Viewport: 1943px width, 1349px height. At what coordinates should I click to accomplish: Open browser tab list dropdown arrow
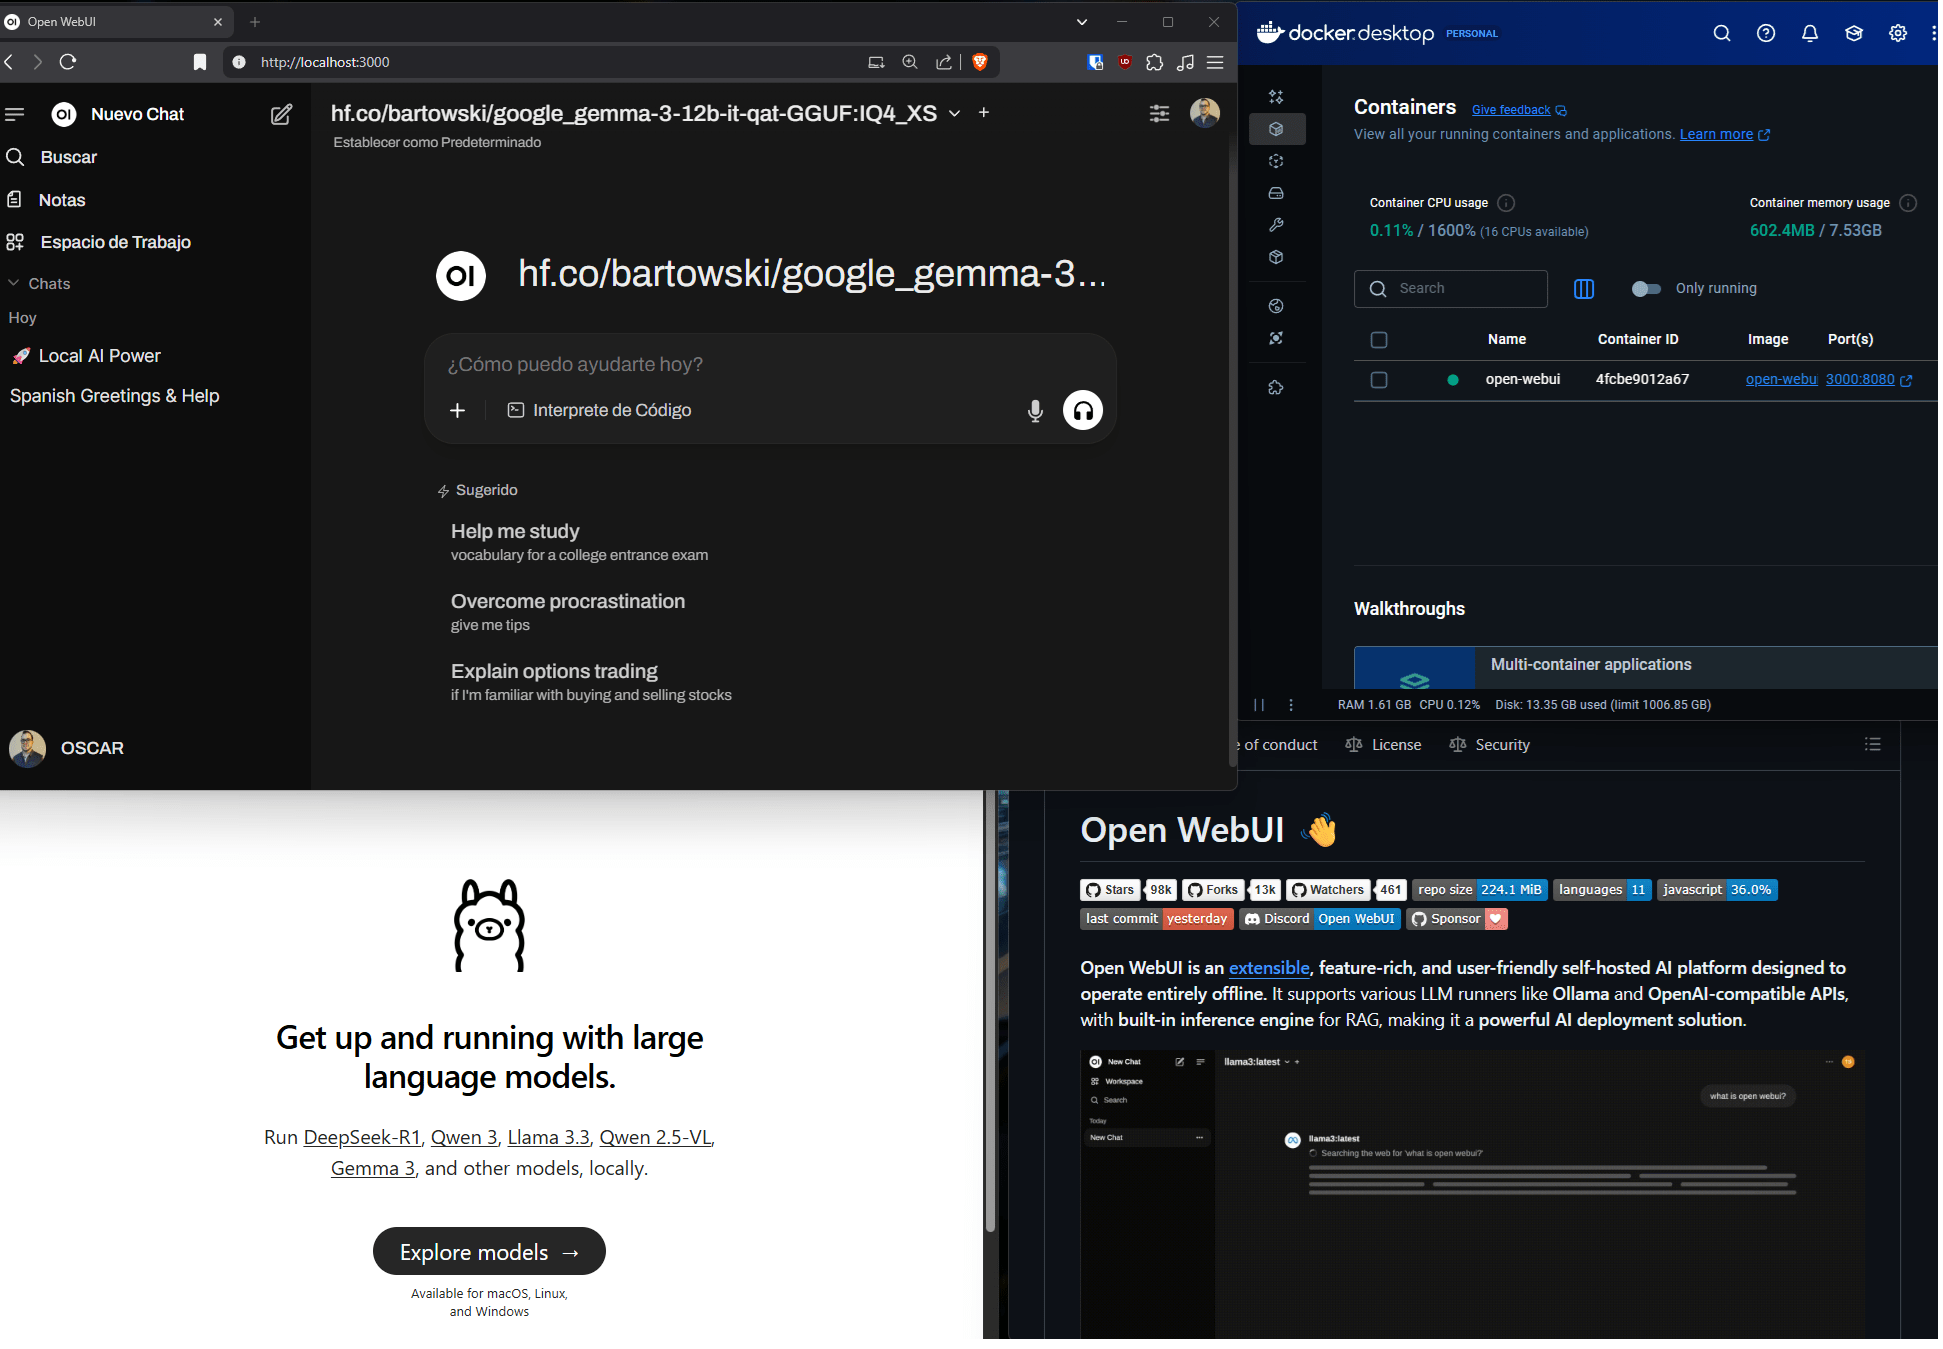[1081, 22]
